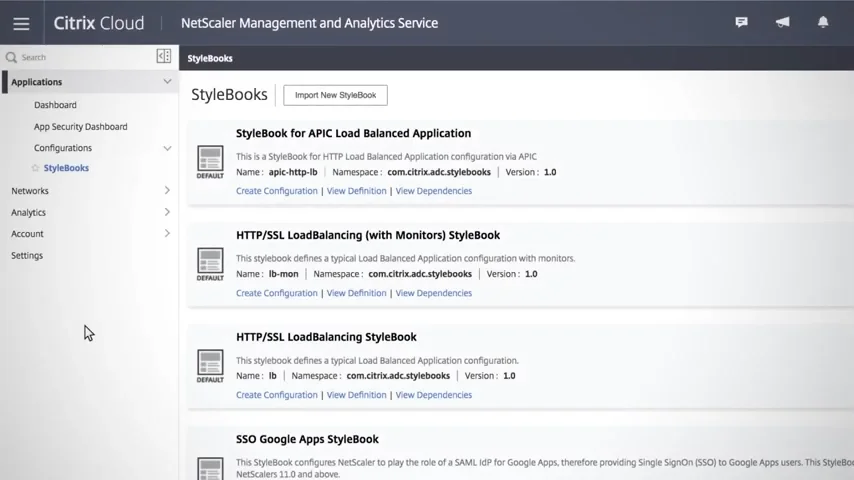Collapse the Applications section chevron
854x480 pixels.
(x=167, y=82)
